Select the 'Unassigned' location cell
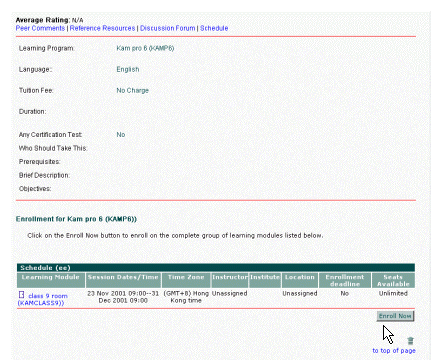The image size is (432, 360). tap(300, 293)
